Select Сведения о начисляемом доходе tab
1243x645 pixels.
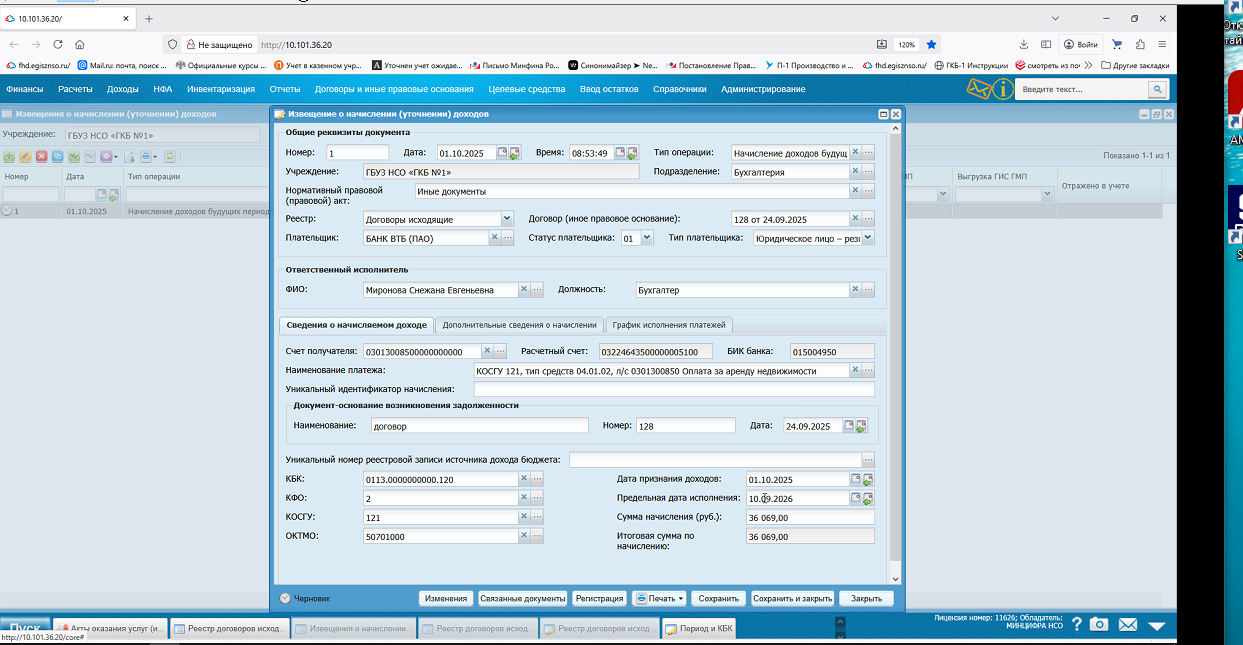356,325
